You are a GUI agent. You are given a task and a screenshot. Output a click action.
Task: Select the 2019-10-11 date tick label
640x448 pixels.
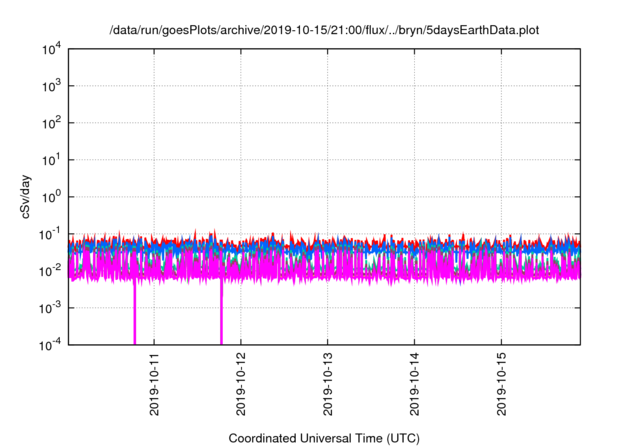pyautogui.click(x=154, y=384)
